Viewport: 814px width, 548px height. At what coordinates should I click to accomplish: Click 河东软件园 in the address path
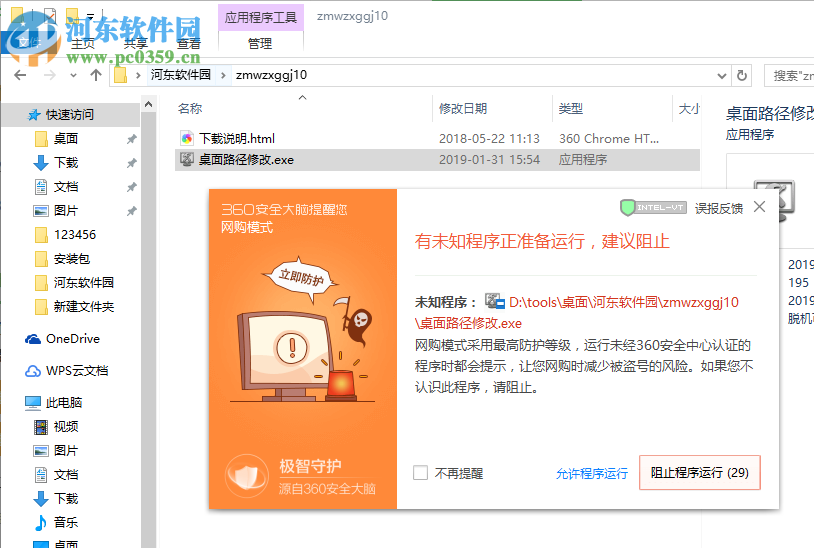point(181,75)
